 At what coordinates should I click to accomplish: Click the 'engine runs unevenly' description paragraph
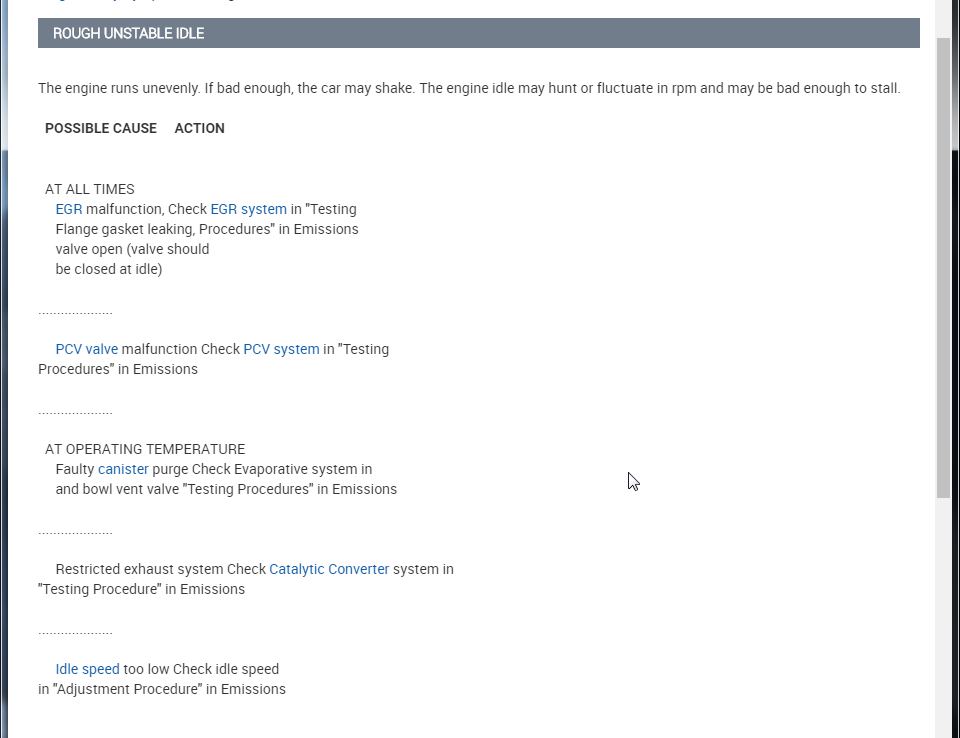tap(469, 88)
